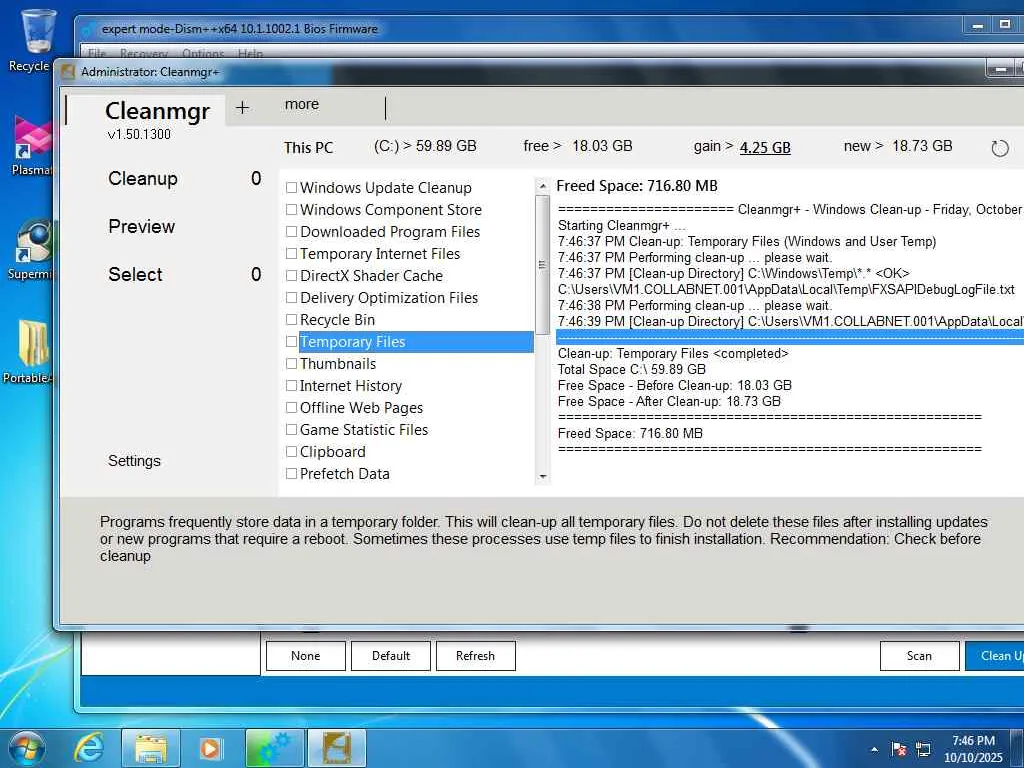
Task: Click the cleanup list scrollbar thumb
Action: [x=542, y=264]
